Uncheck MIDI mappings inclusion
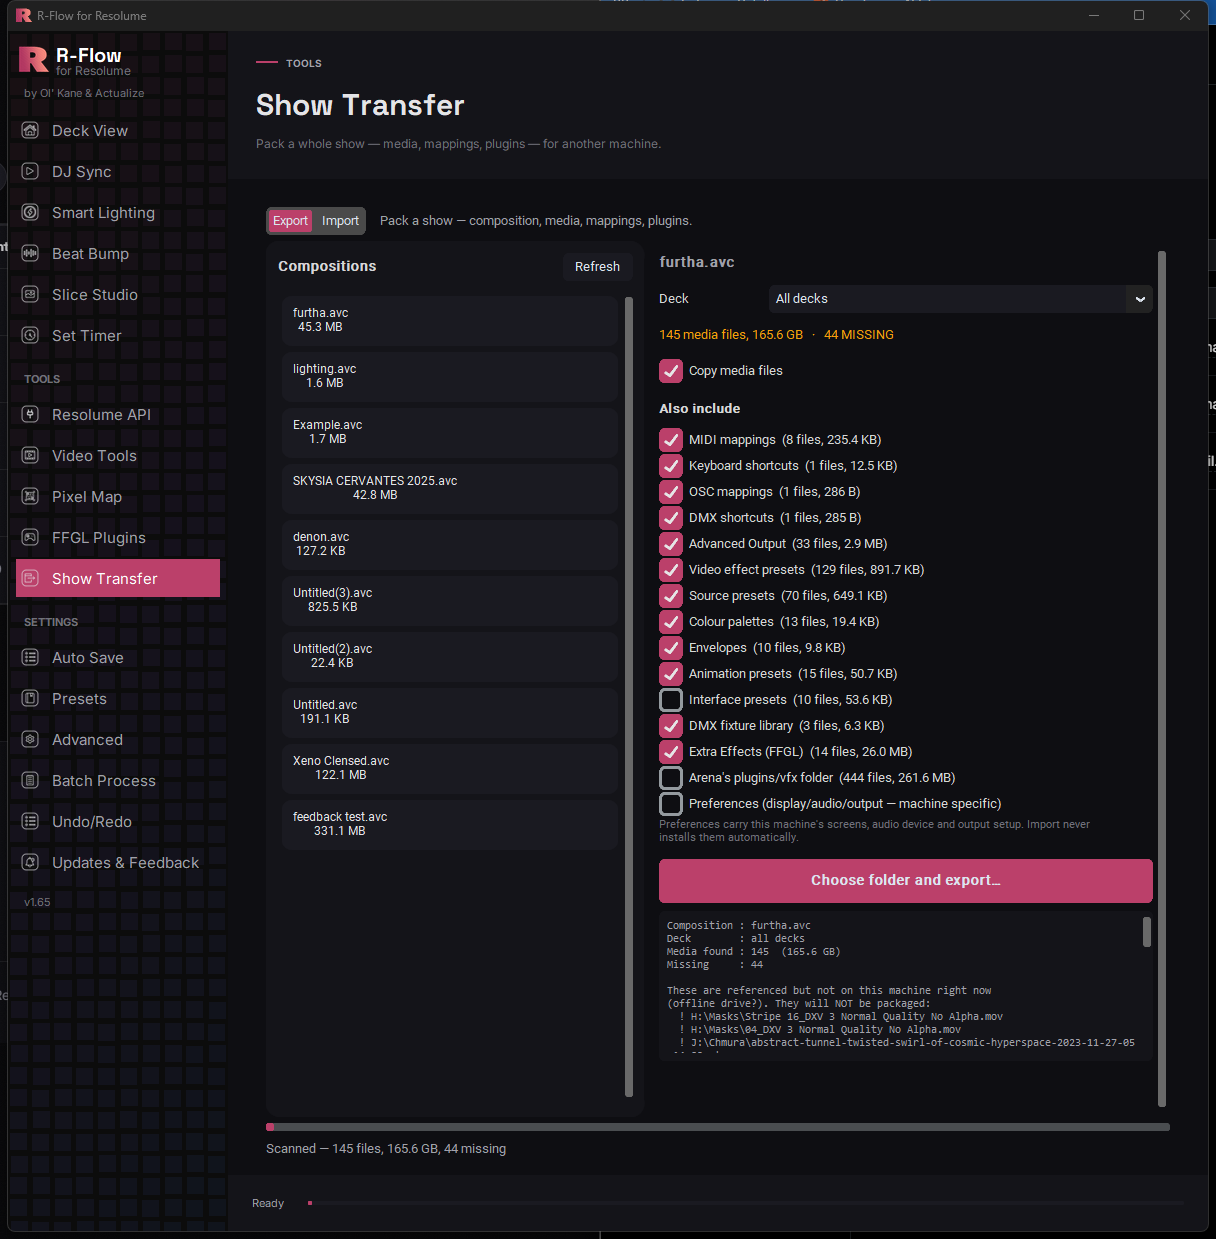The image size is (1216, 1239). pyautogui.click(x=671, y=440)
